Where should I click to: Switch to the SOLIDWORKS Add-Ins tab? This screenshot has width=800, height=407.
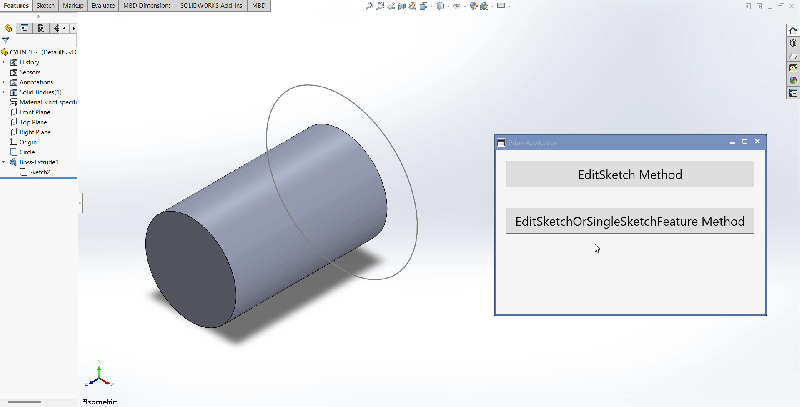[211, 6]
